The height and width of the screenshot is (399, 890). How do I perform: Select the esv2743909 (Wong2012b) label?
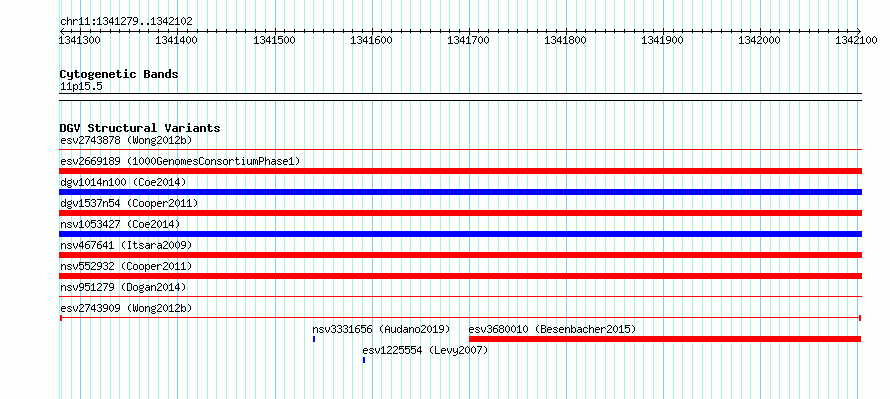pos(126,308)
